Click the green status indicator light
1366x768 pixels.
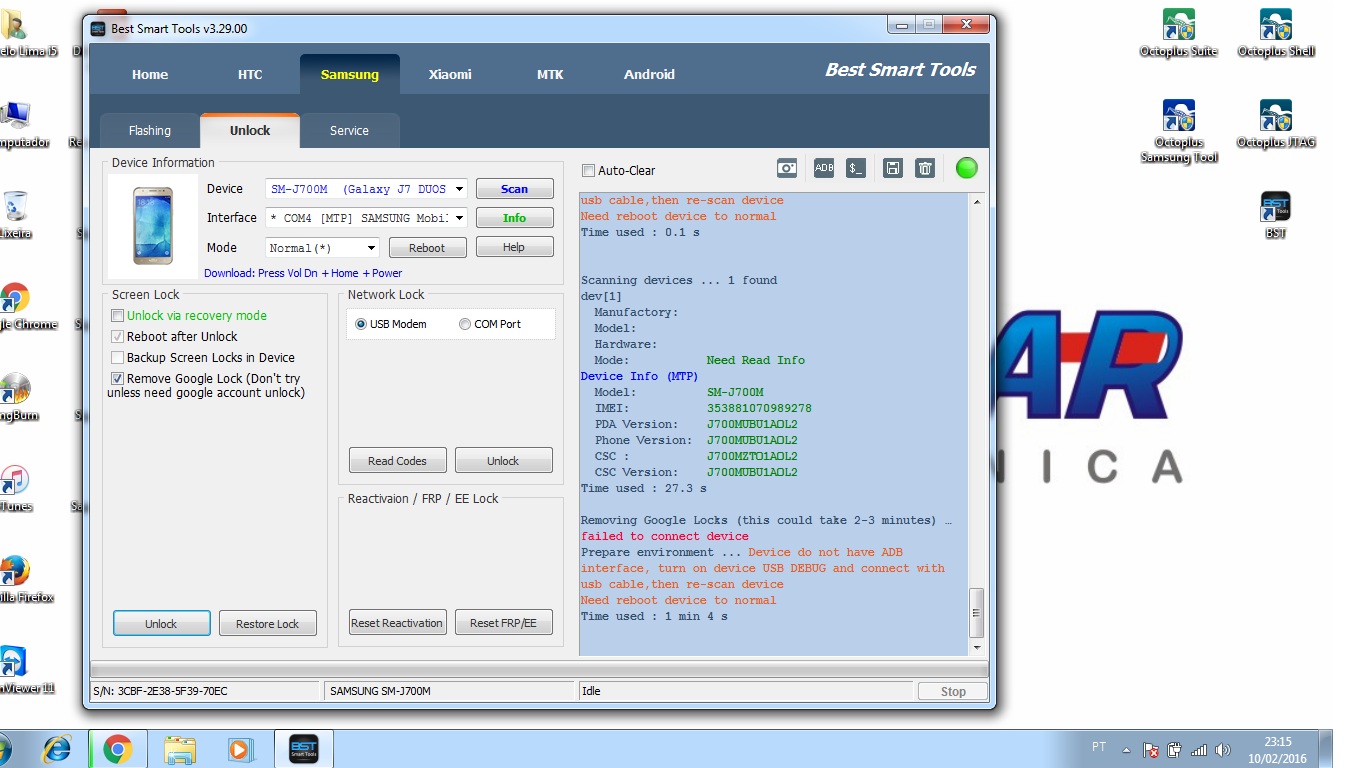click(966, 168)
